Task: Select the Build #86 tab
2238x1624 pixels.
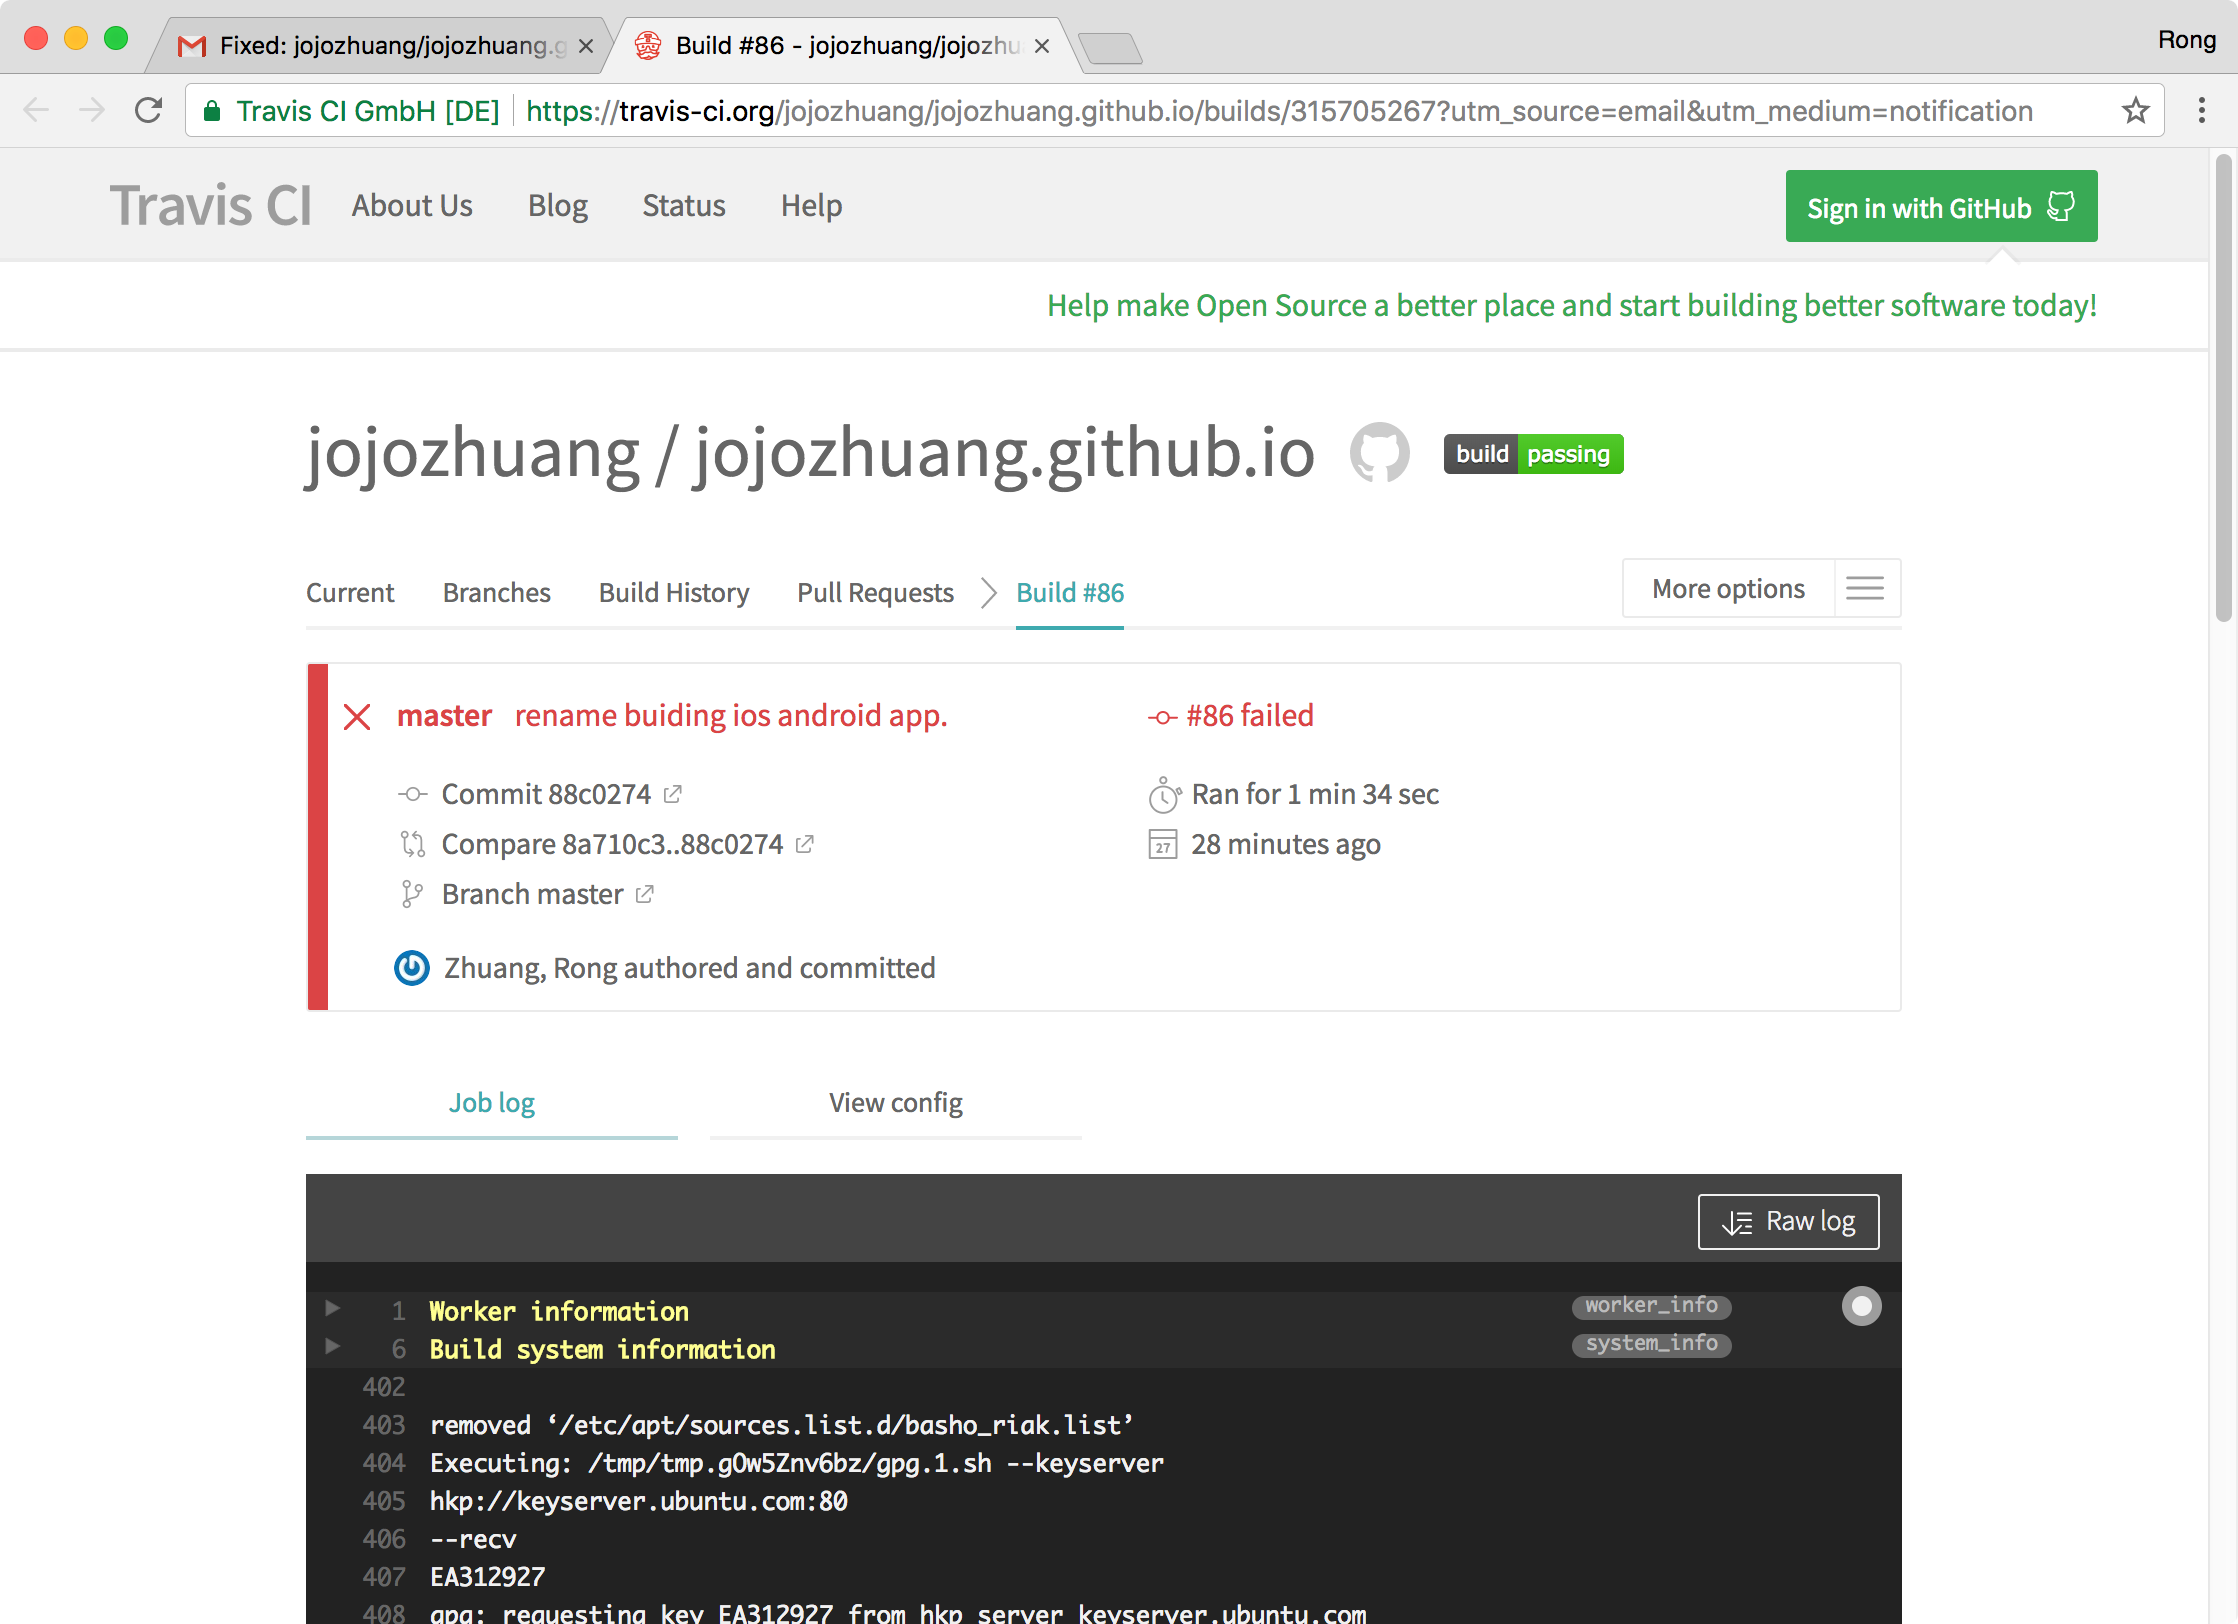Action: coord(1070,593)
